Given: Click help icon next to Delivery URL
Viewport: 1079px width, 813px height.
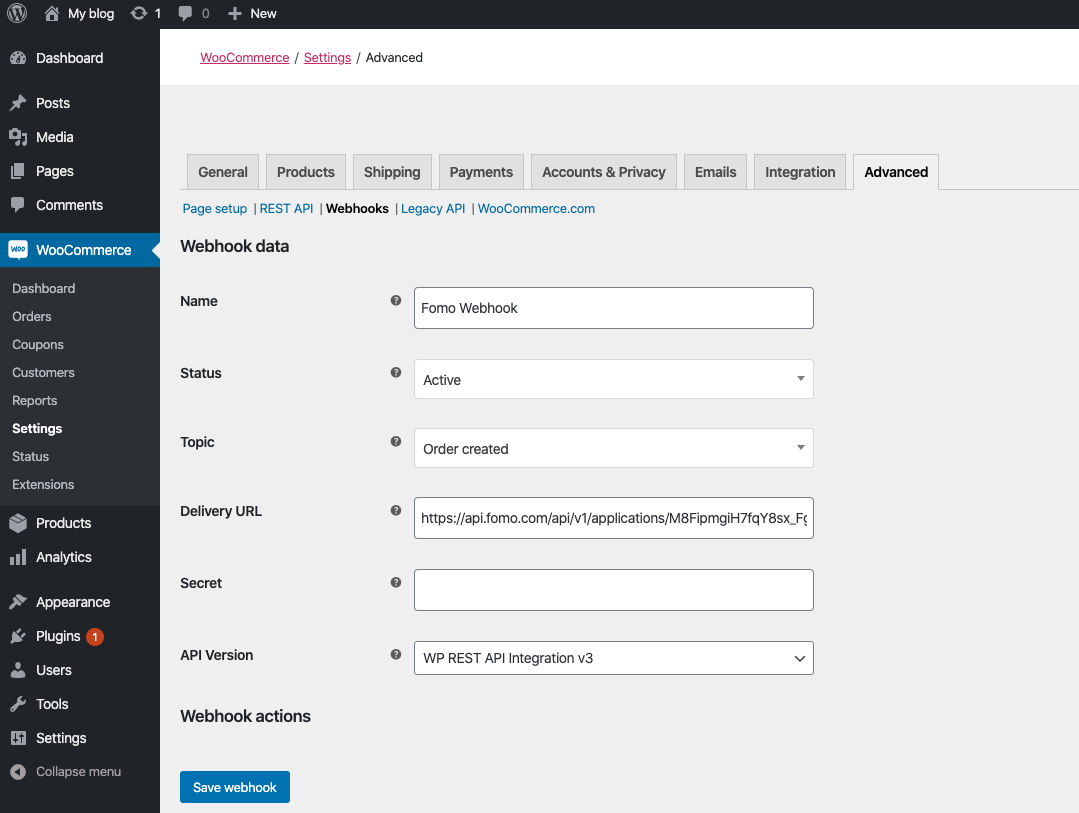Looking at the screenshot, I should pyautogui.click(x=396, y=510).
